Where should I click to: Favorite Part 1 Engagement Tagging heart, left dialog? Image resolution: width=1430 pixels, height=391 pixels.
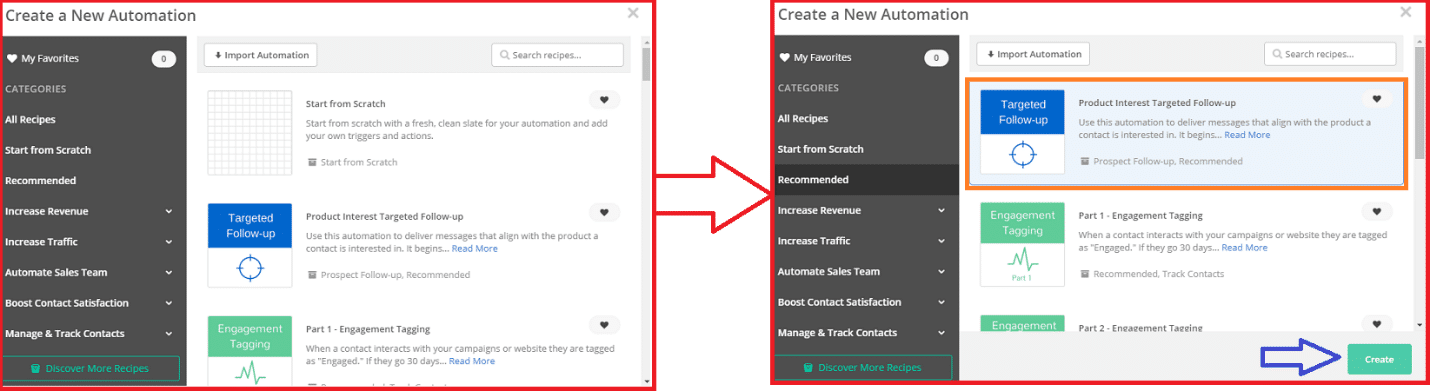604,324
